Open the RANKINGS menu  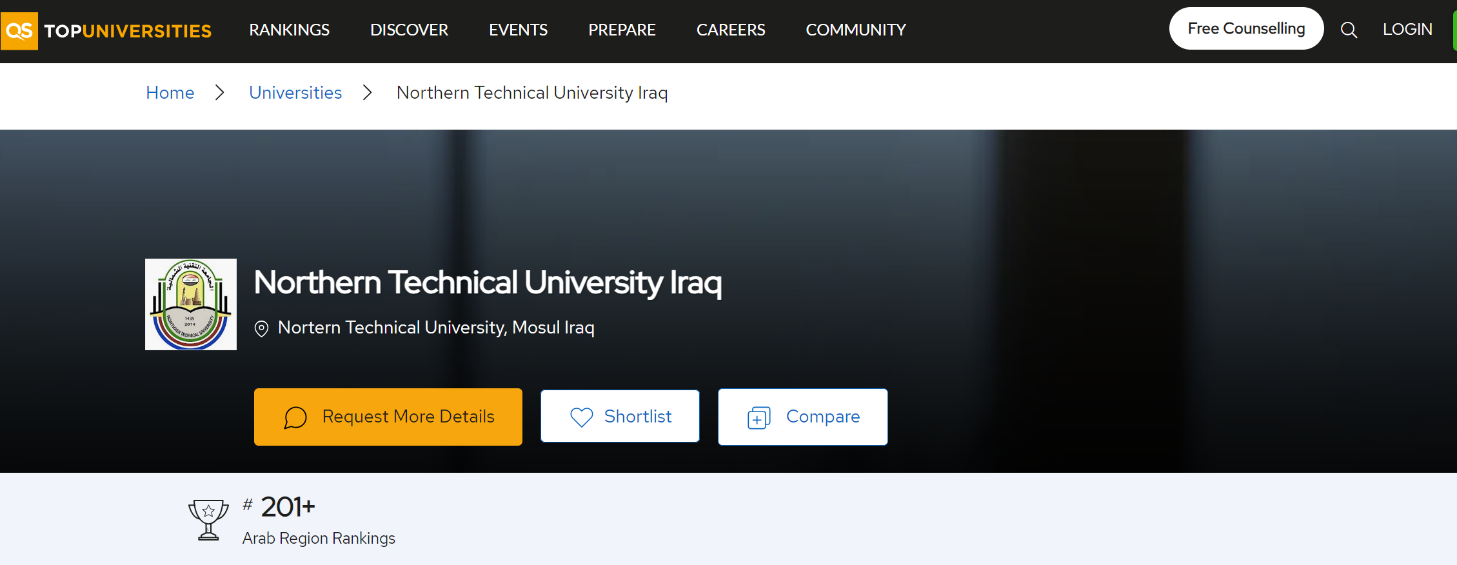(289, 30)
